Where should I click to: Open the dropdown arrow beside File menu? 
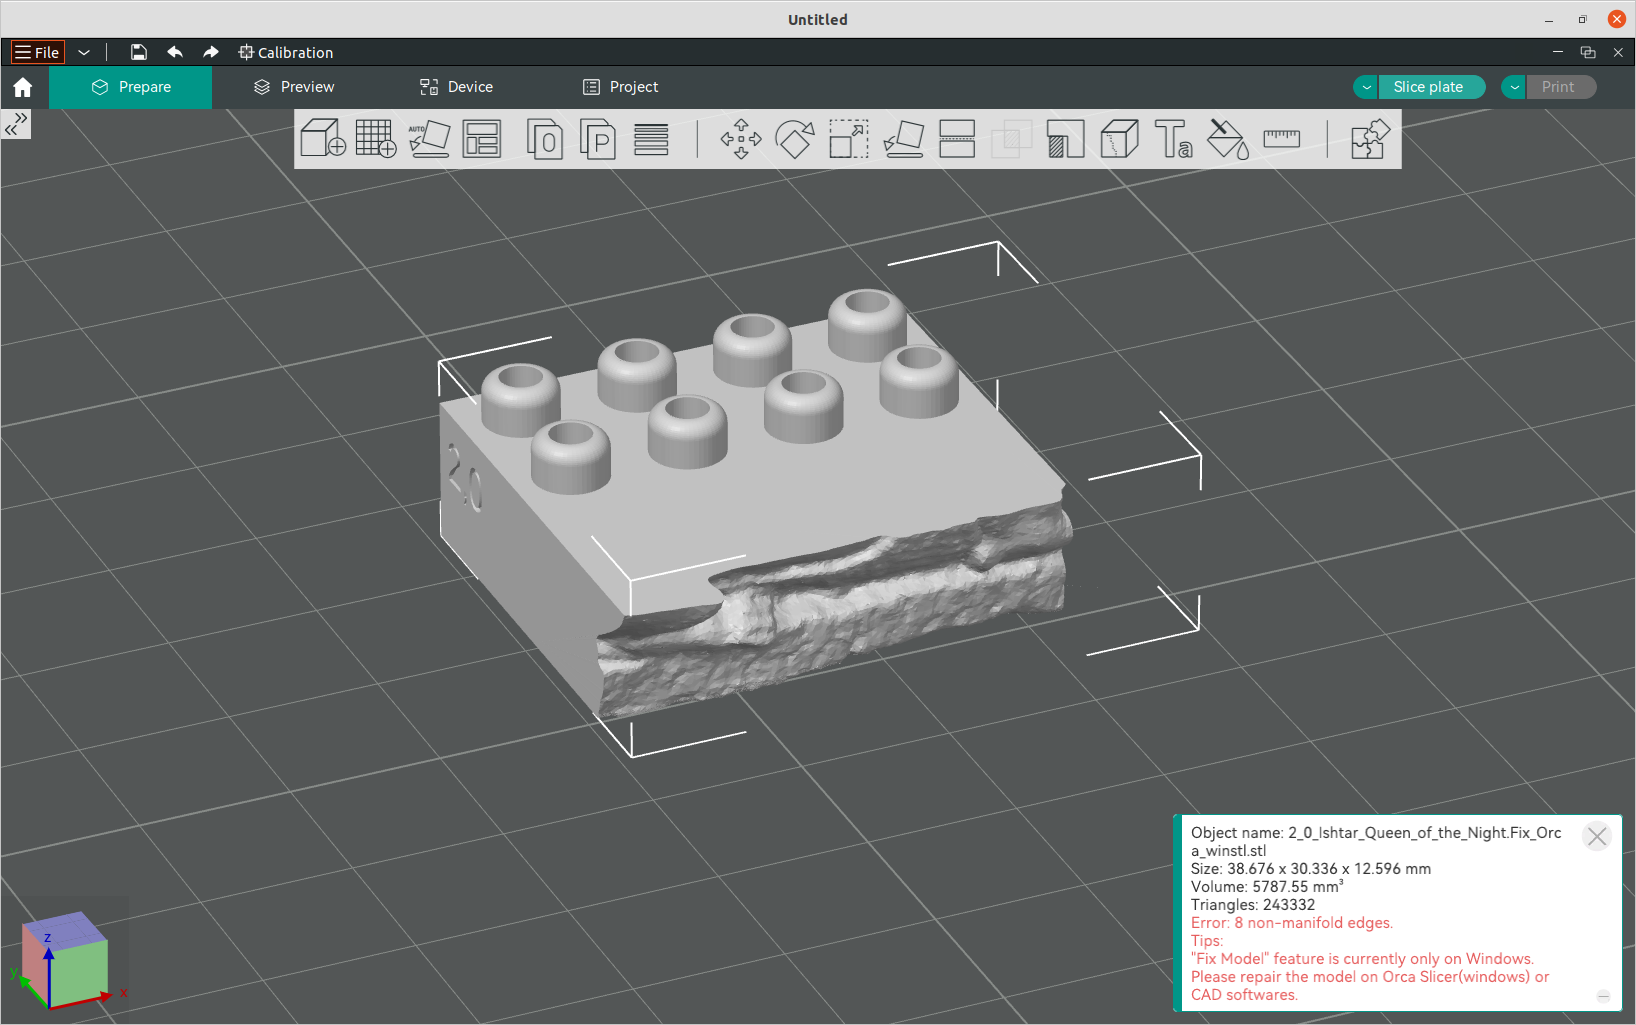tap(84, 52)
